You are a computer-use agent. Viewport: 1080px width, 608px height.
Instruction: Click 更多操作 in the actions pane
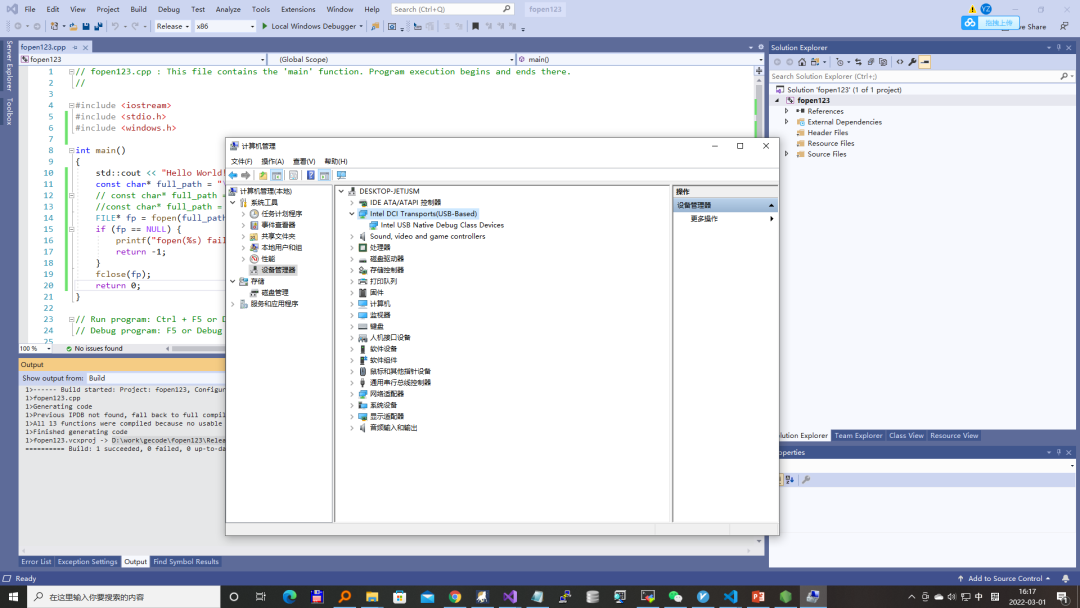coord(704,219)
